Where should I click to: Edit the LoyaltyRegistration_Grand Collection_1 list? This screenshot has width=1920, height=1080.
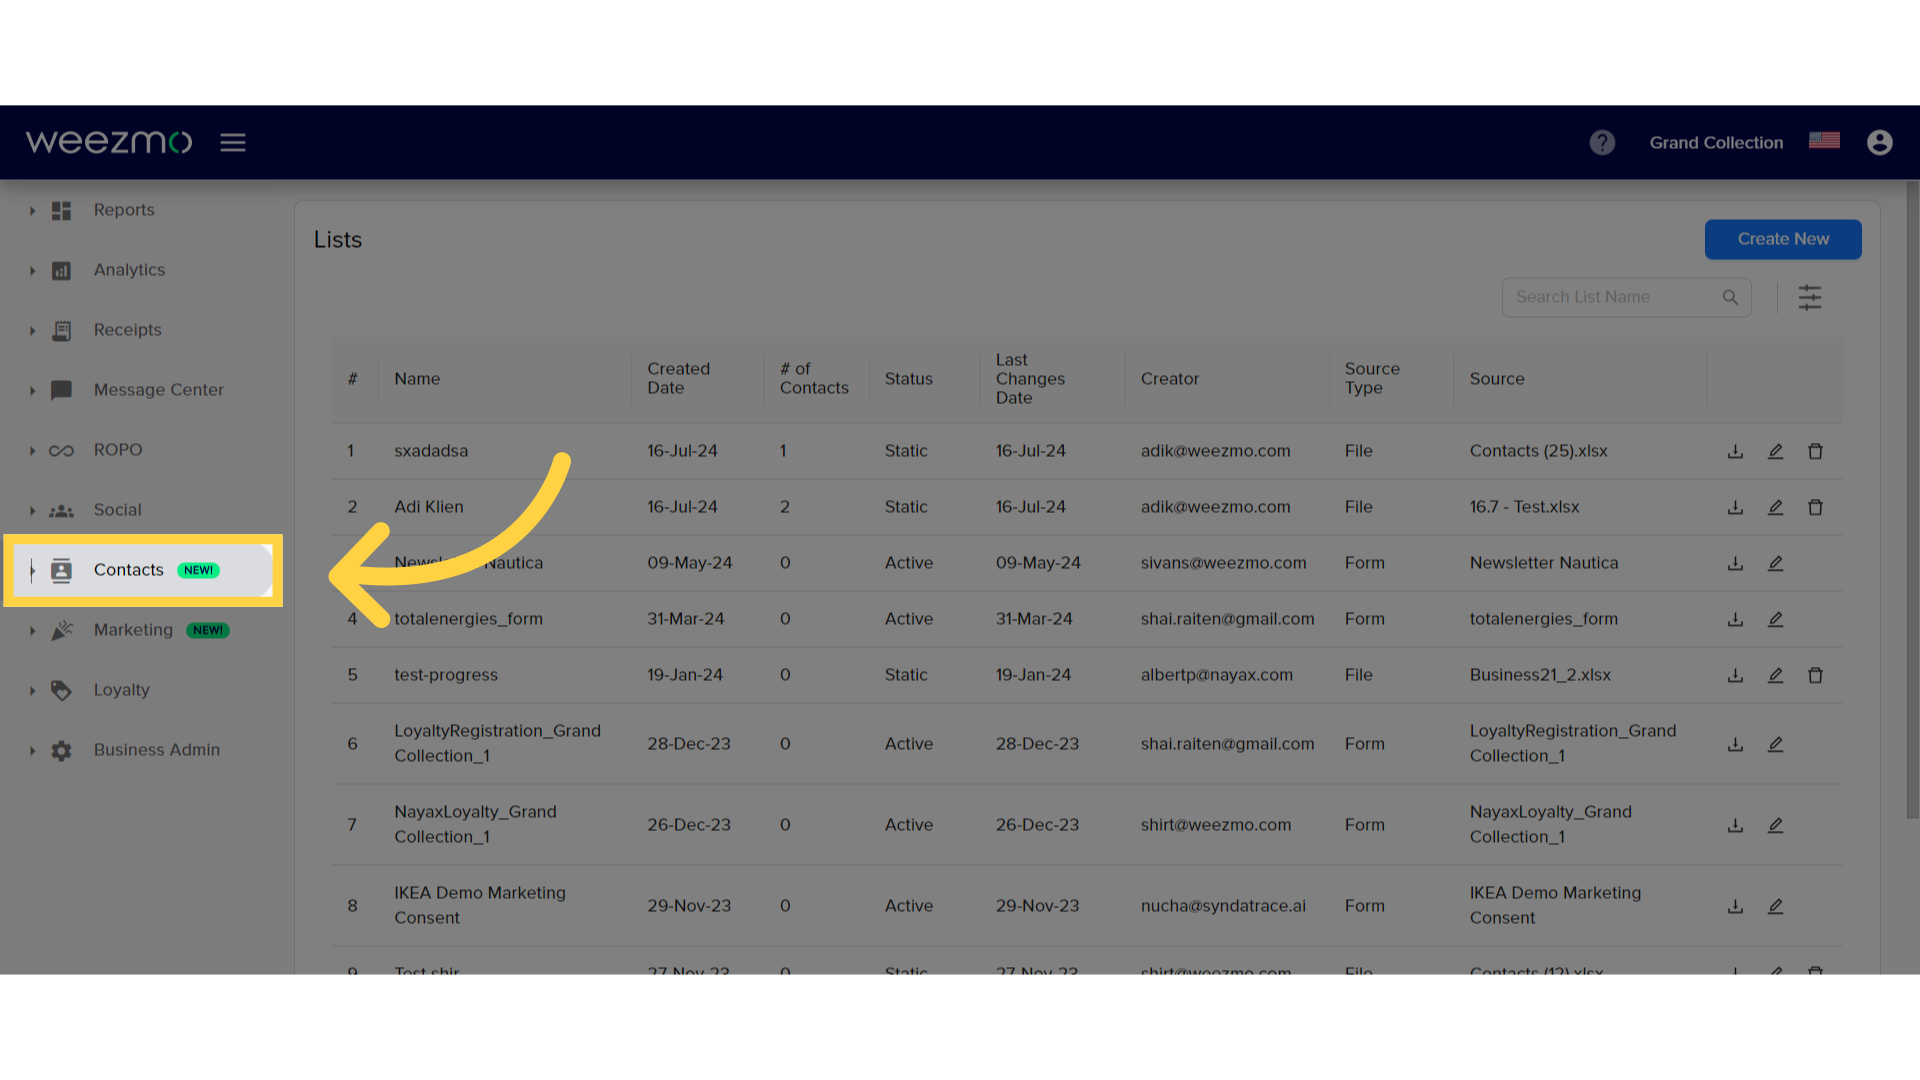1775,744
